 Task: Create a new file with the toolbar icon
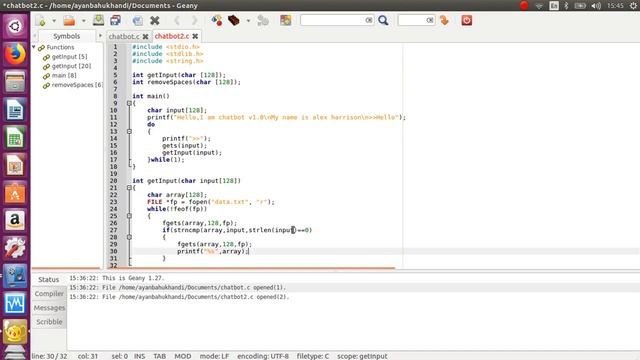[x=40, y=20]
